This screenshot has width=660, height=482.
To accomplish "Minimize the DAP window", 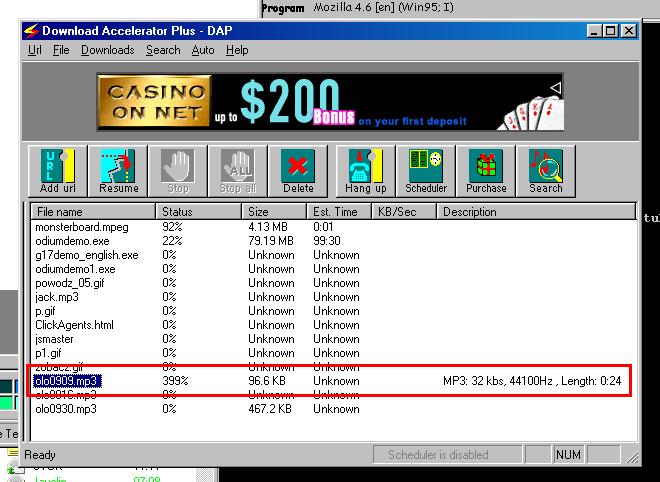I will (x=594, y=31).
